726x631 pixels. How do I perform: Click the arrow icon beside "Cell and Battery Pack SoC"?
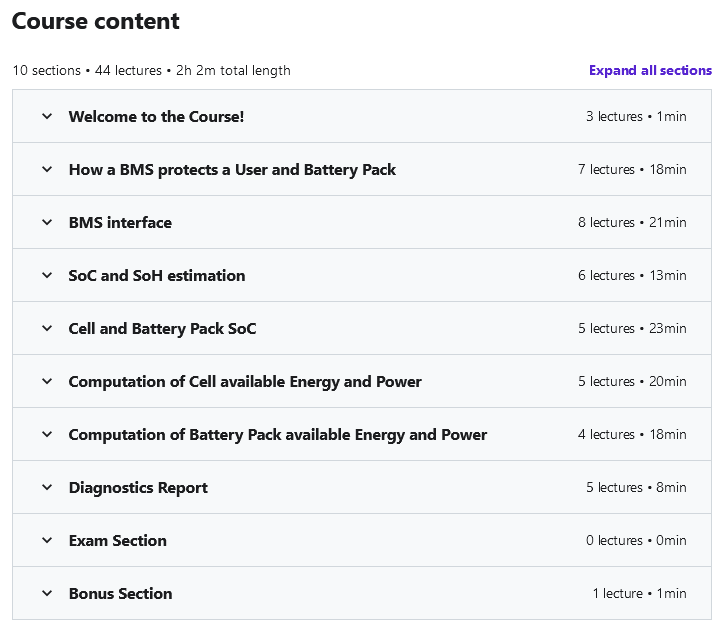47,329
